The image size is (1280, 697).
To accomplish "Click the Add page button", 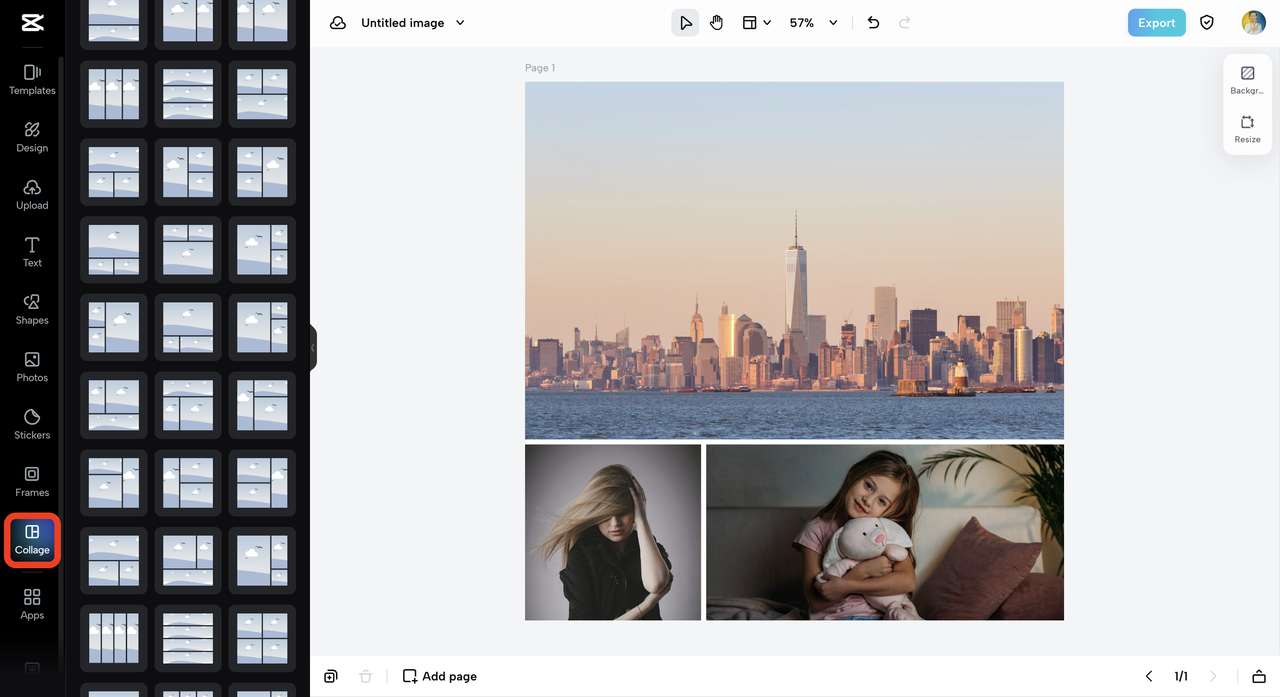I will 439,677.
